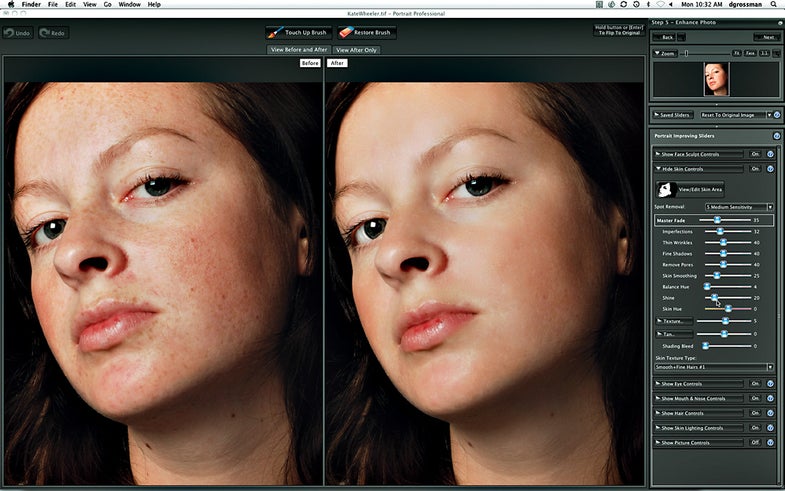Open Reset To Original Image dropdown
This screenshot has width=785, height=491.
coord(736,115)
